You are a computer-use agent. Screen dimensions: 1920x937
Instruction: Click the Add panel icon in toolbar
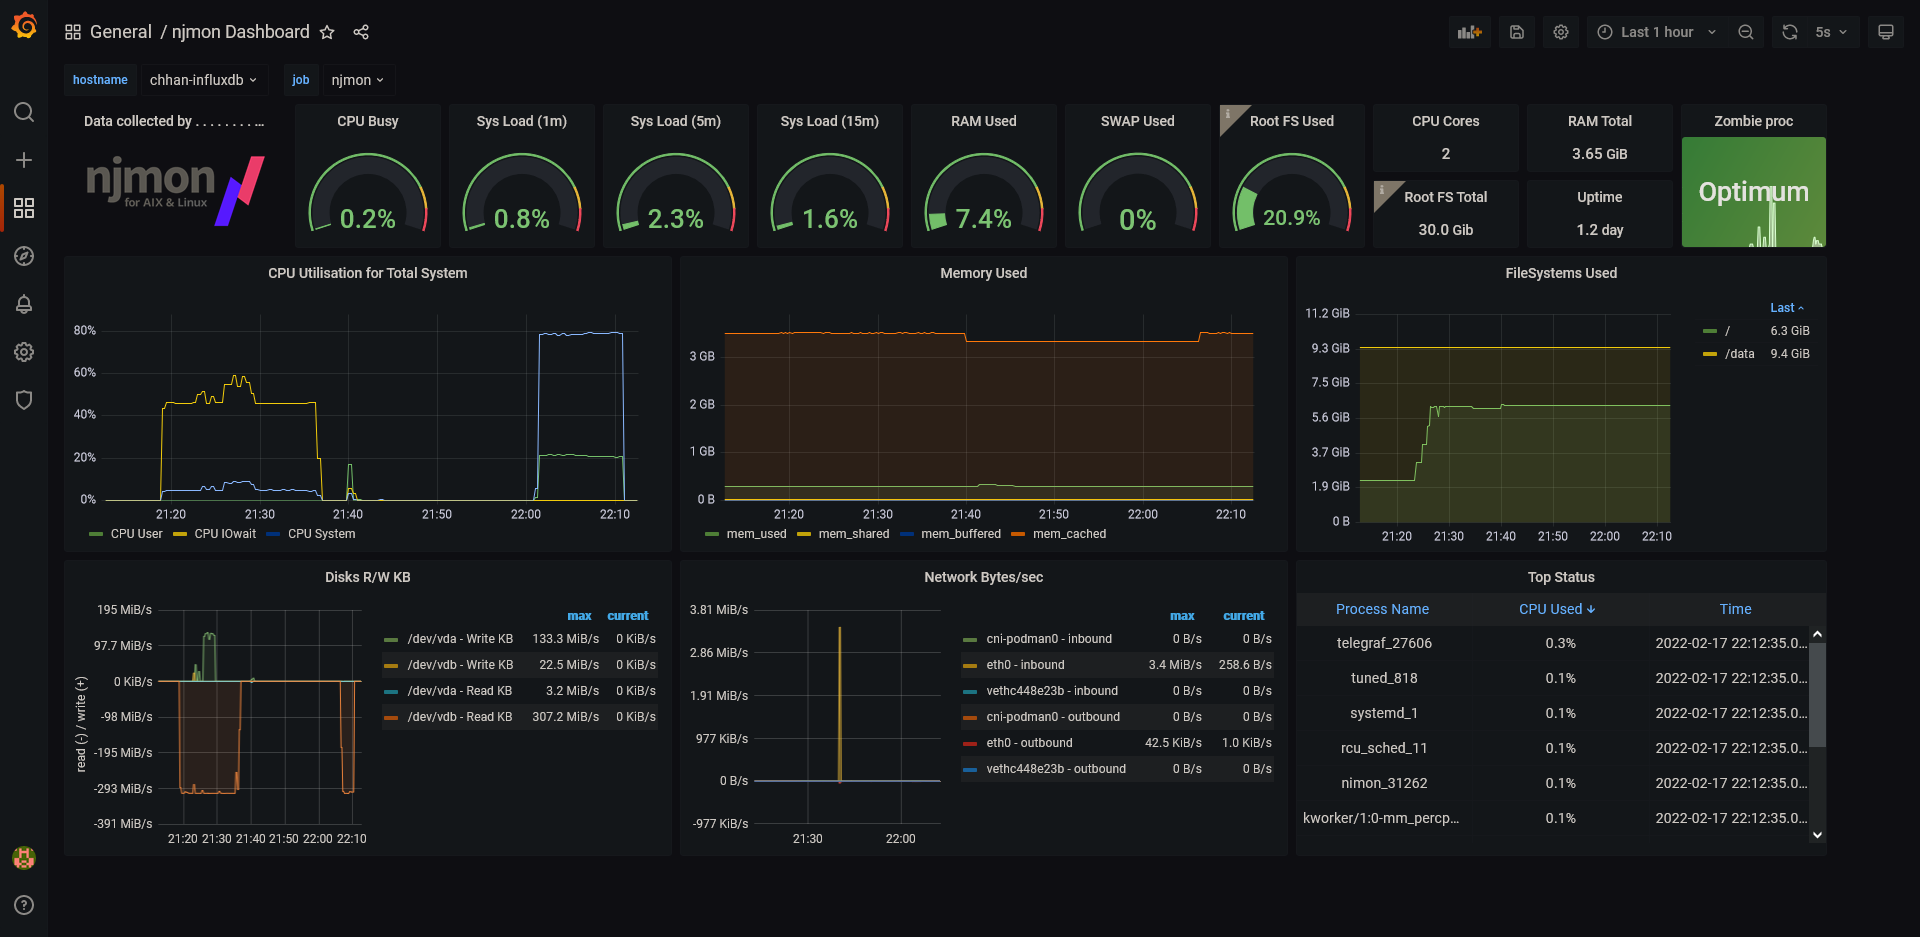(x=1469, y=32)
